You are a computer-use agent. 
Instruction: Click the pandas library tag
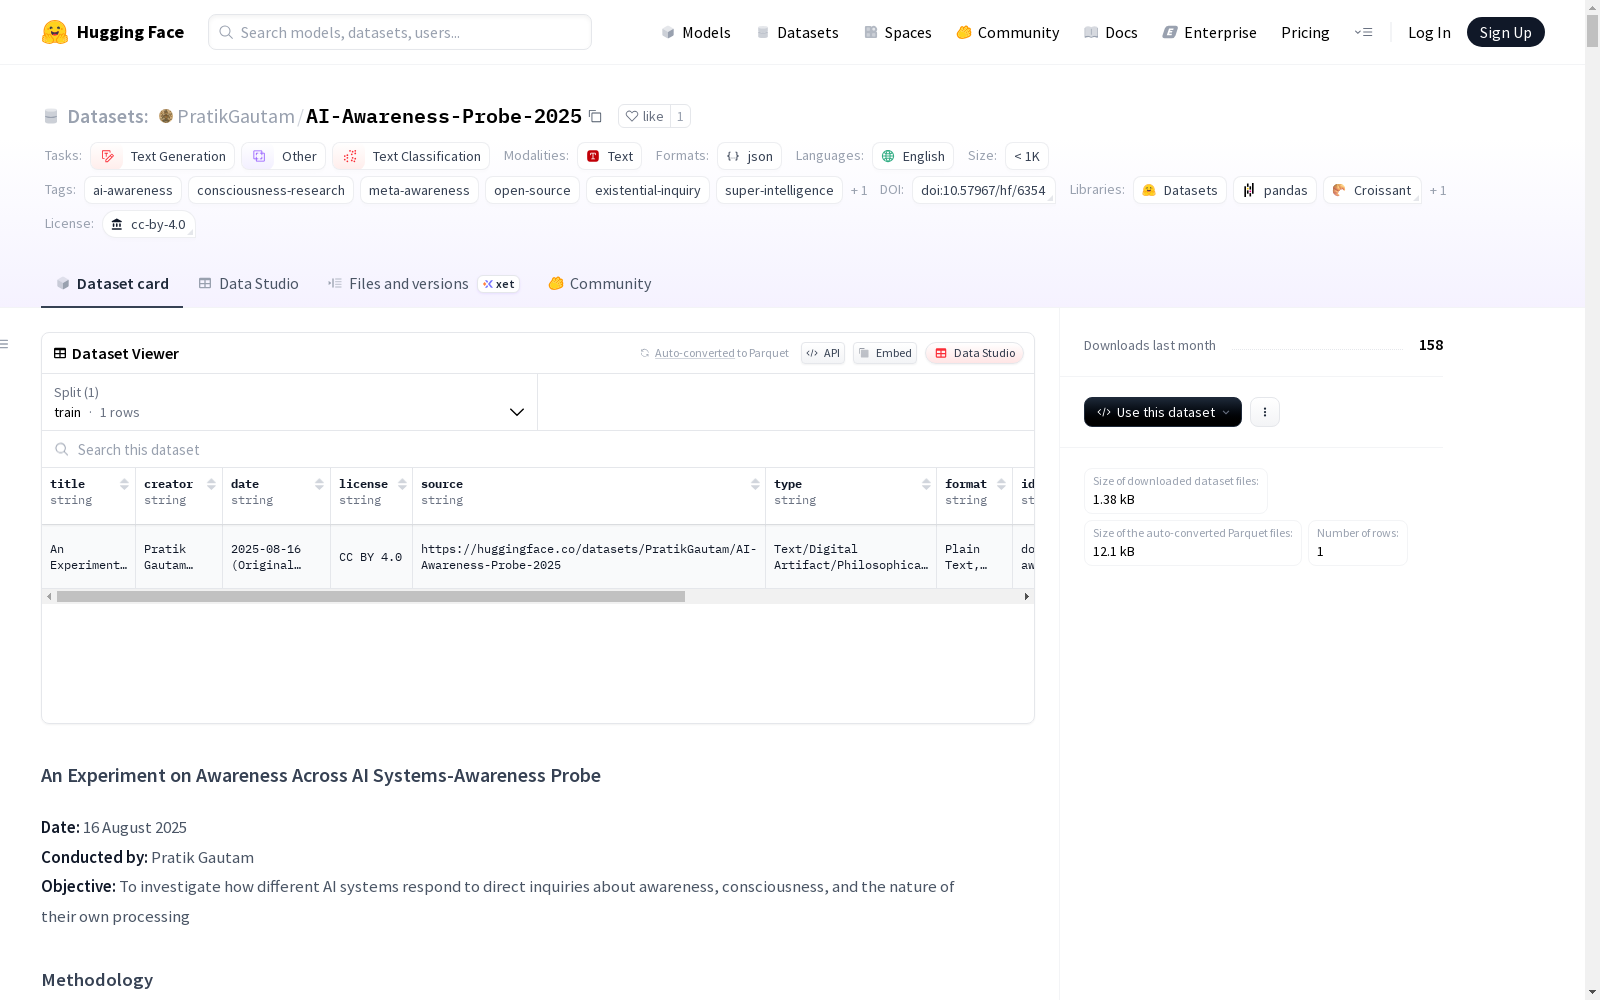(x=1275, y=190)
